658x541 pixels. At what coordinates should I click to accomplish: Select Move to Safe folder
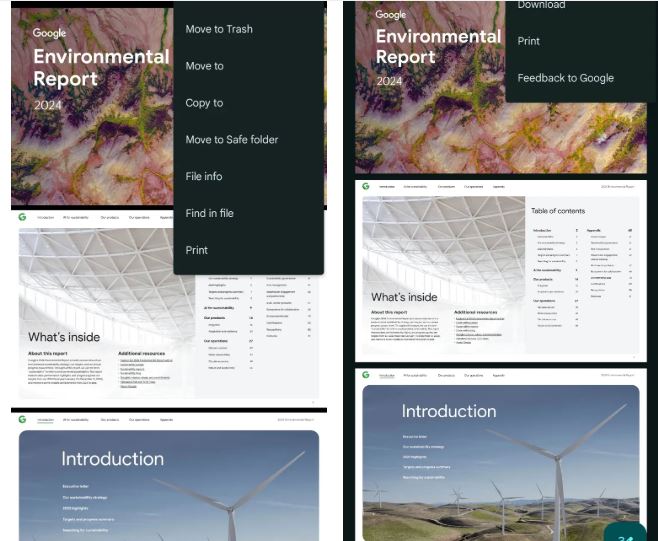(x=232, y=140)
